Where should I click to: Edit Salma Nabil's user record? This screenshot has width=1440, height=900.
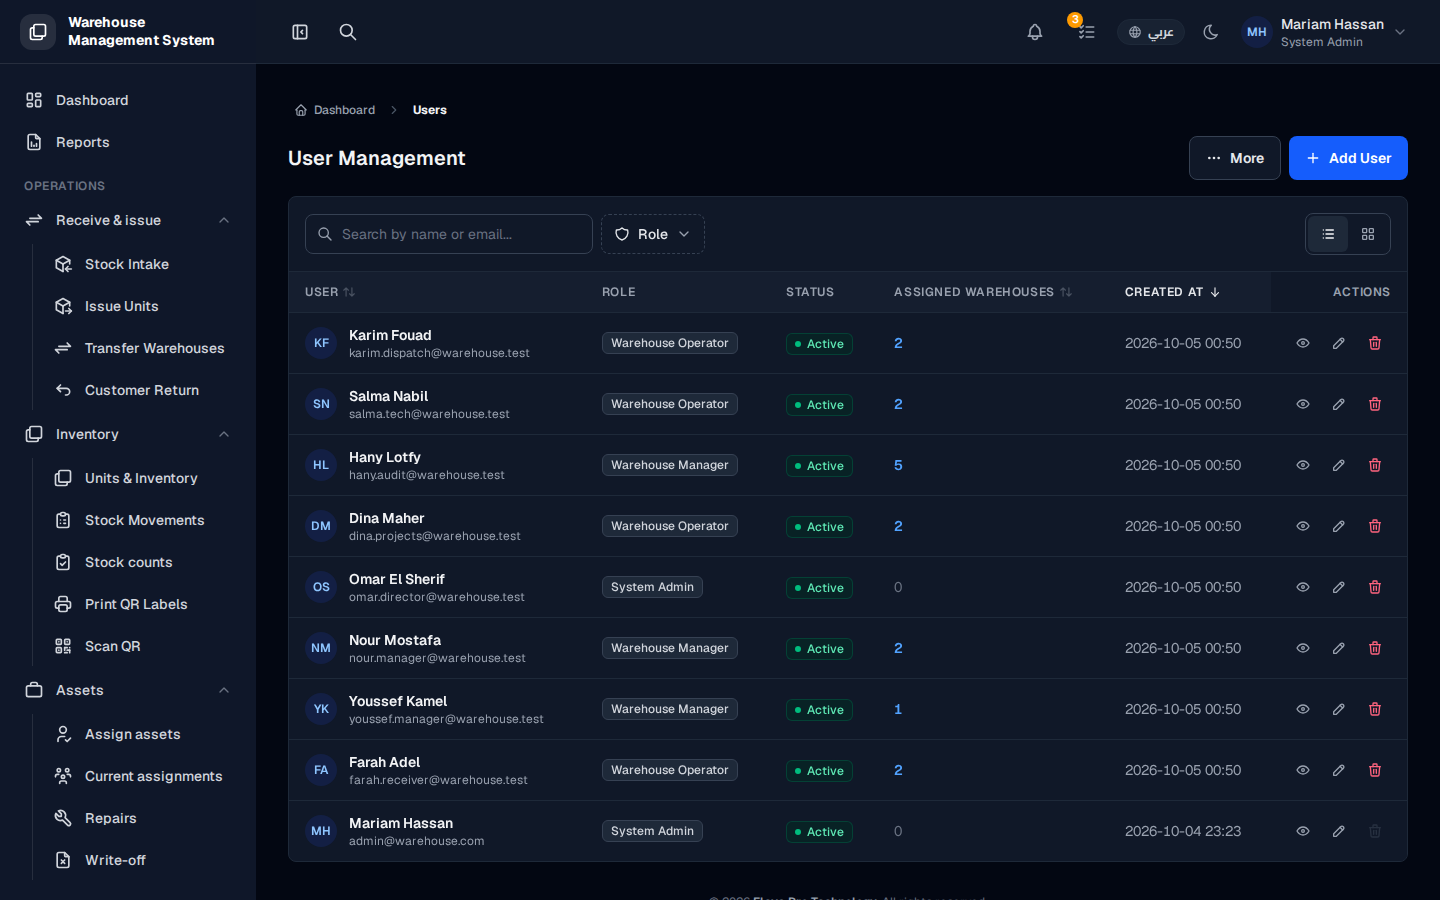1339,404
